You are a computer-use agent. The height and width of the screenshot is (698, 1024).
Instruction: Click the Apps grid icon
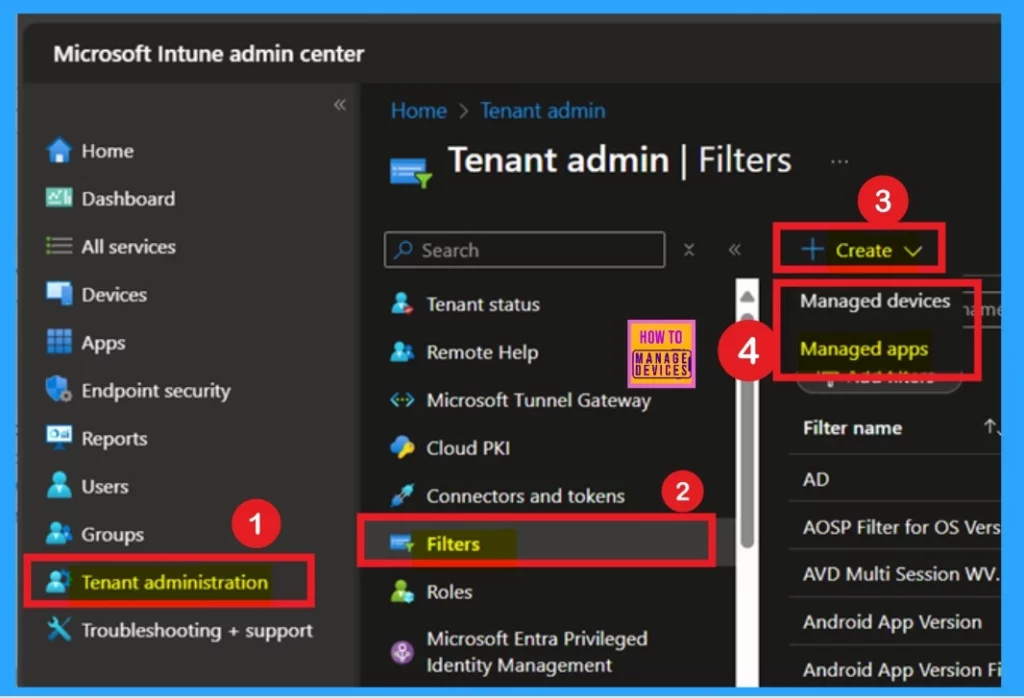point(59,341)
